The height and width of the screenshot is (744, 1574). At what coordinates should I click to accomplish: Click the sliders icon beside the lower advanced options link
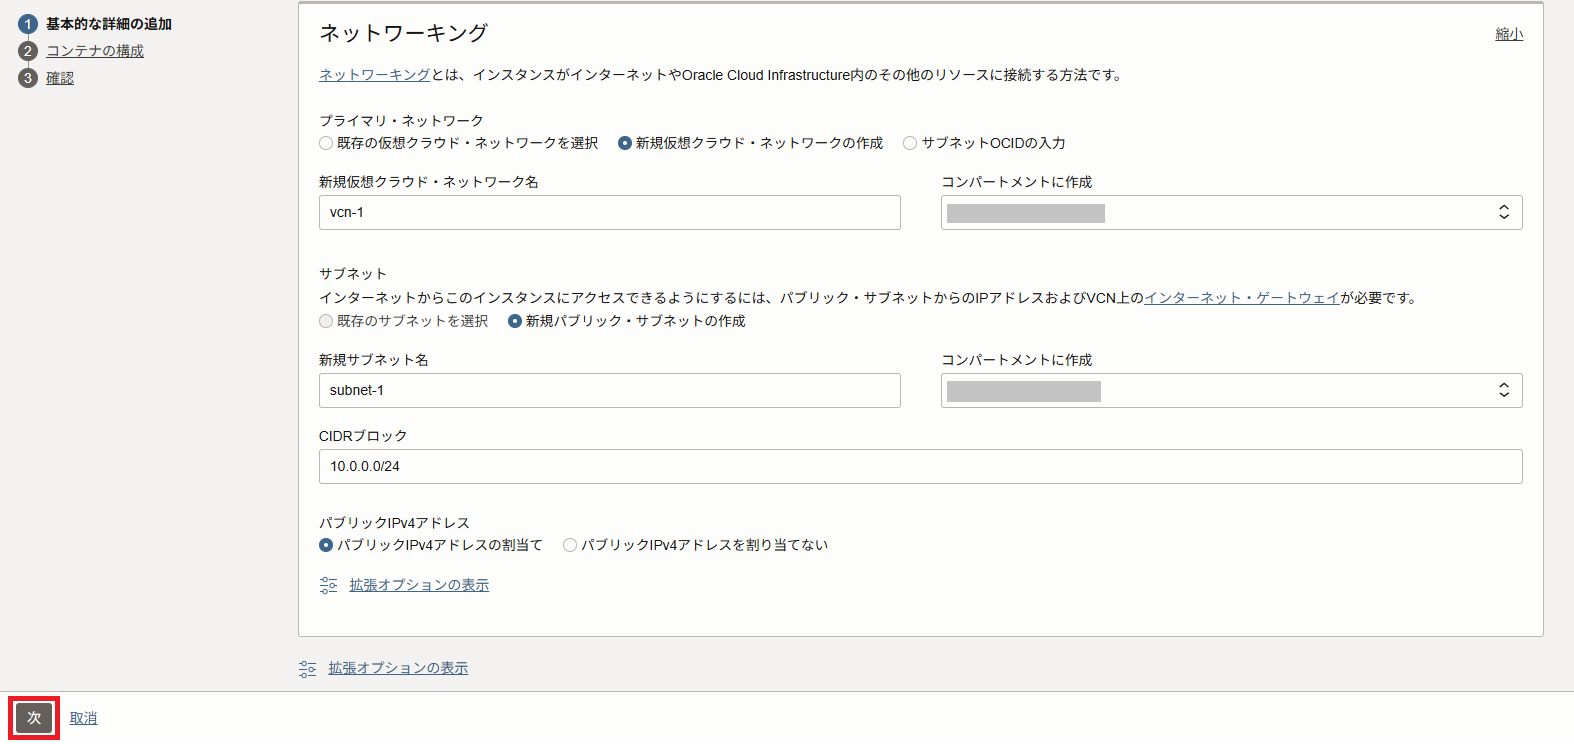(307, 669)
